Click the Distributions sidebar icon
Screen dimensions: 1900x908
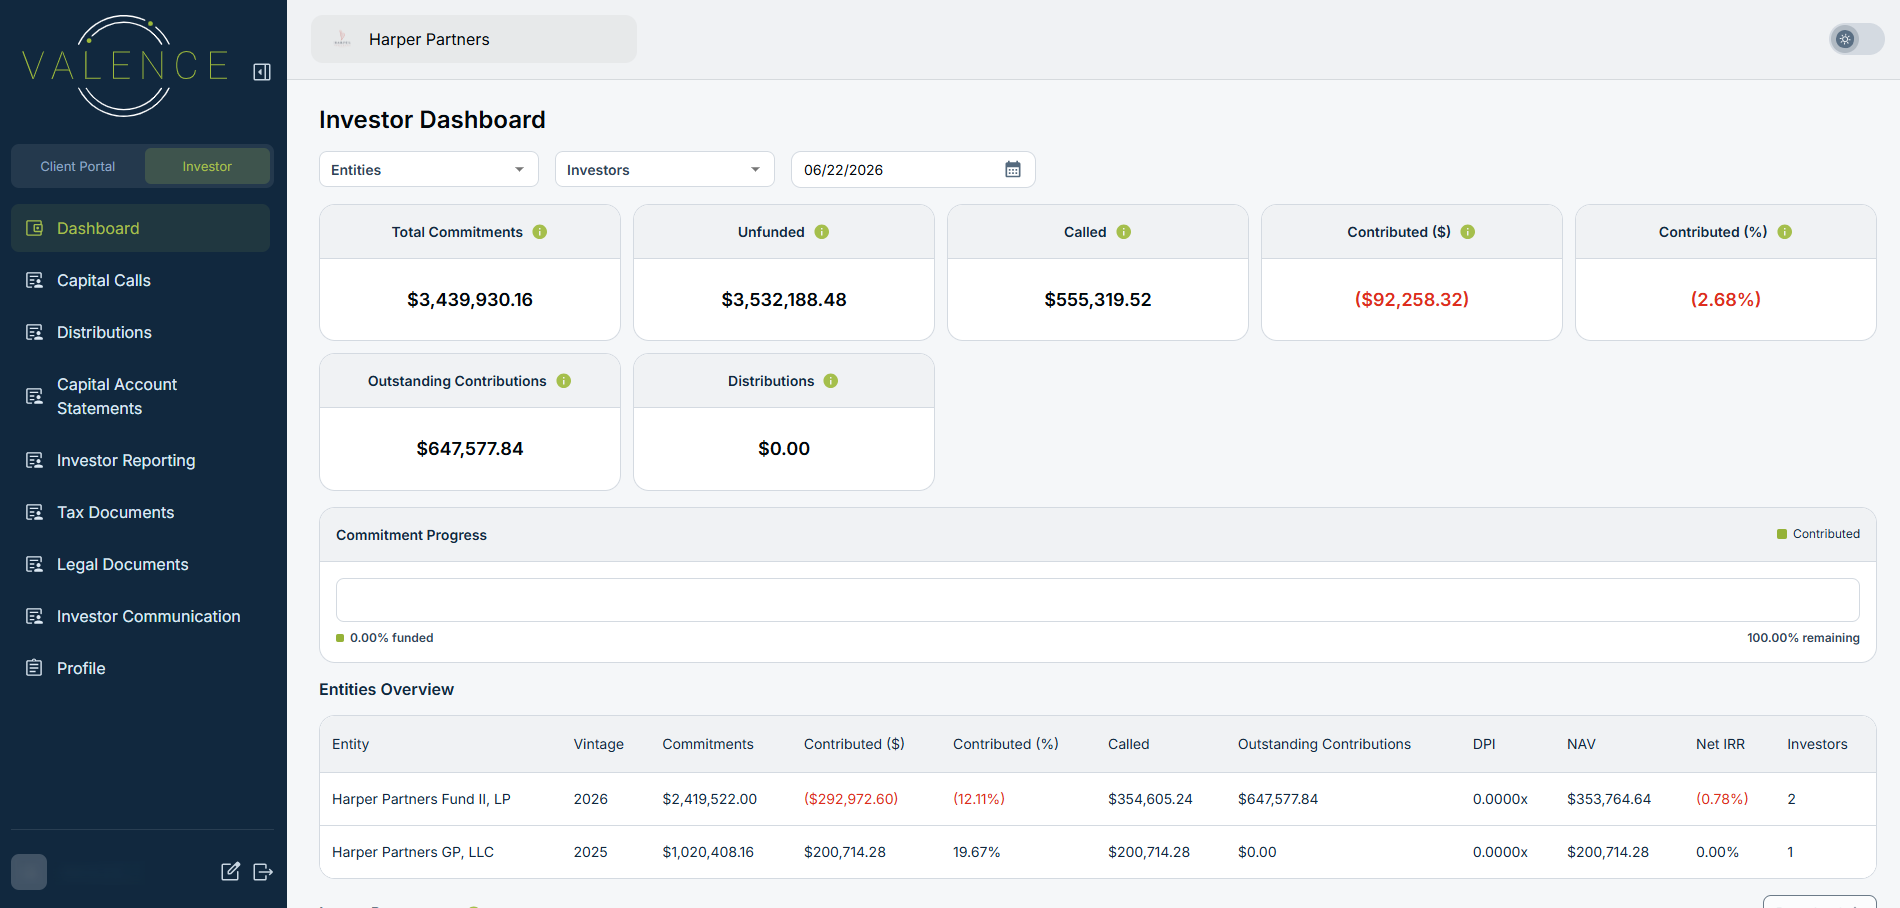click(x=34, y=332)
